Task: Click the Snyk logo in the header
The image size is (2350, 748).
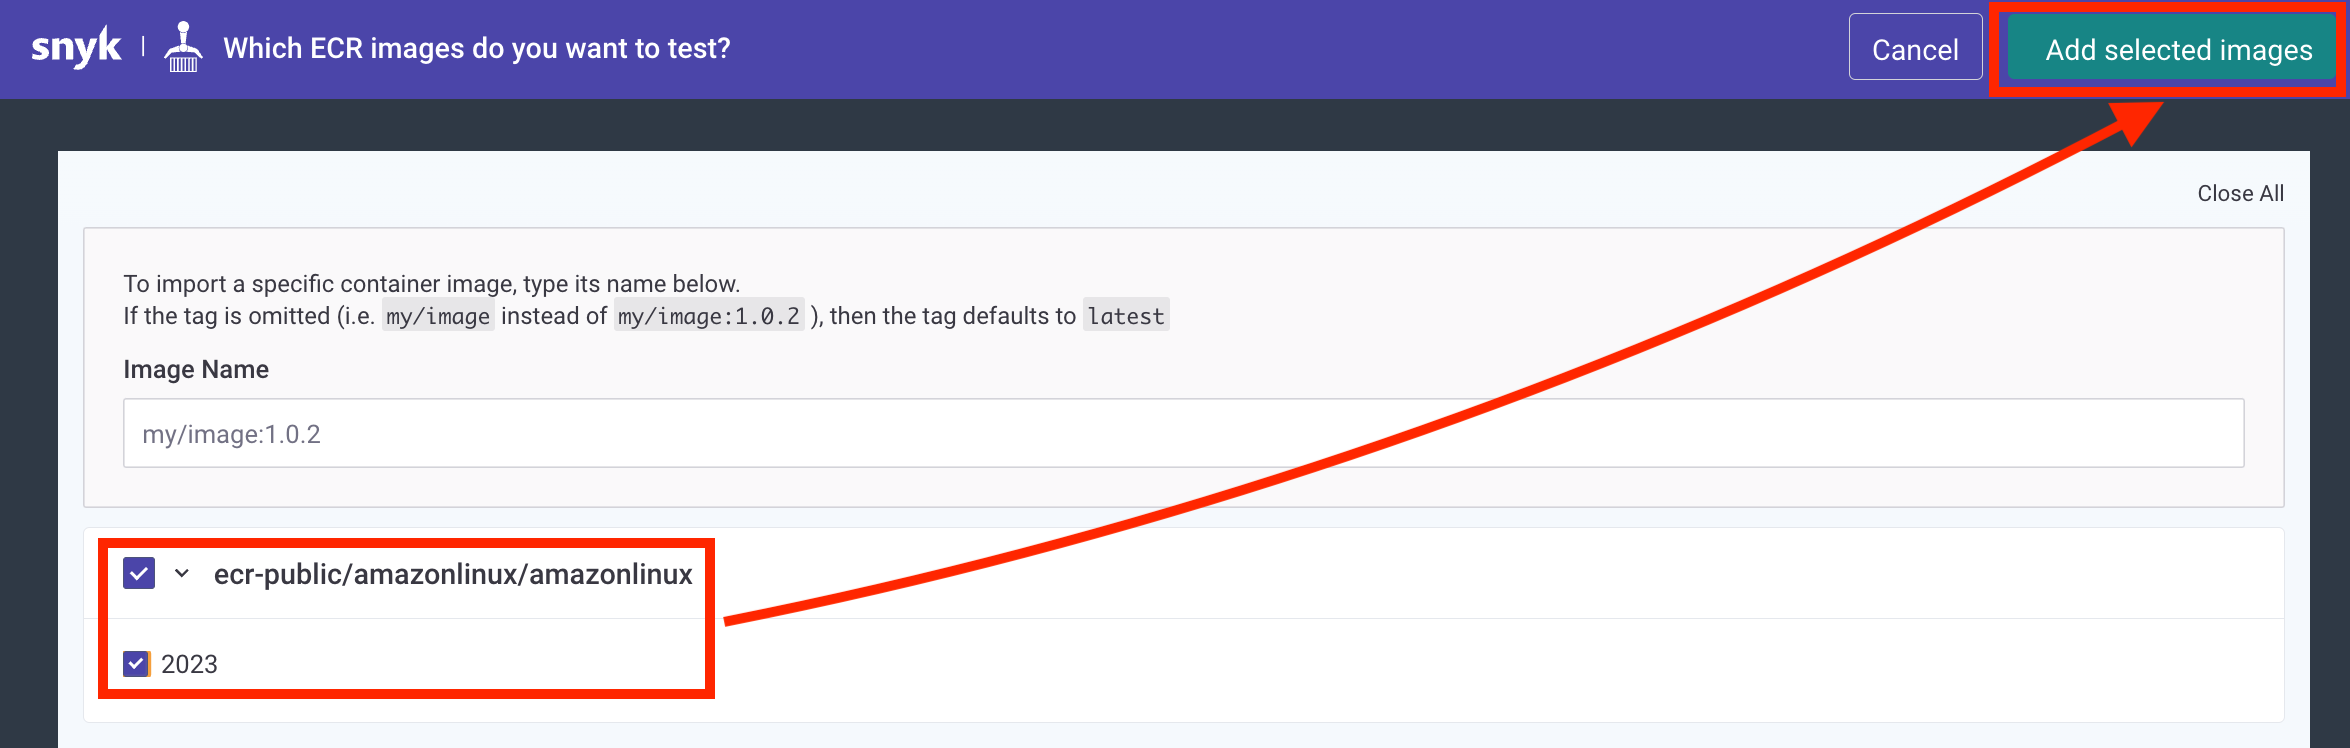Action: click(76, 48)
